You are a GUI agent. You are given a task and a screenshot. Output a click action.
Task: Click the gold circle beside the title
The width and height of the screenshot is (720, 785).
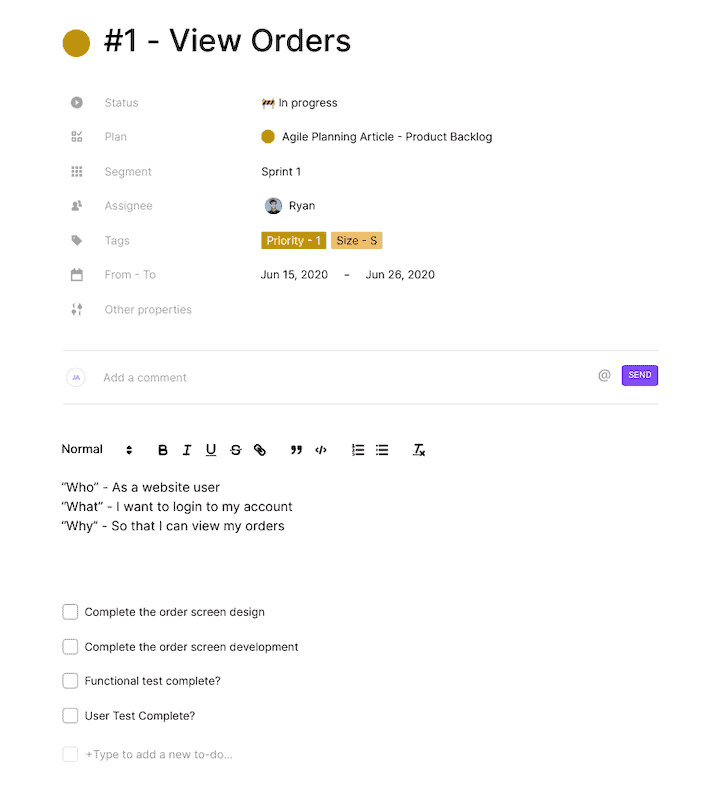[x=77, y=43]
